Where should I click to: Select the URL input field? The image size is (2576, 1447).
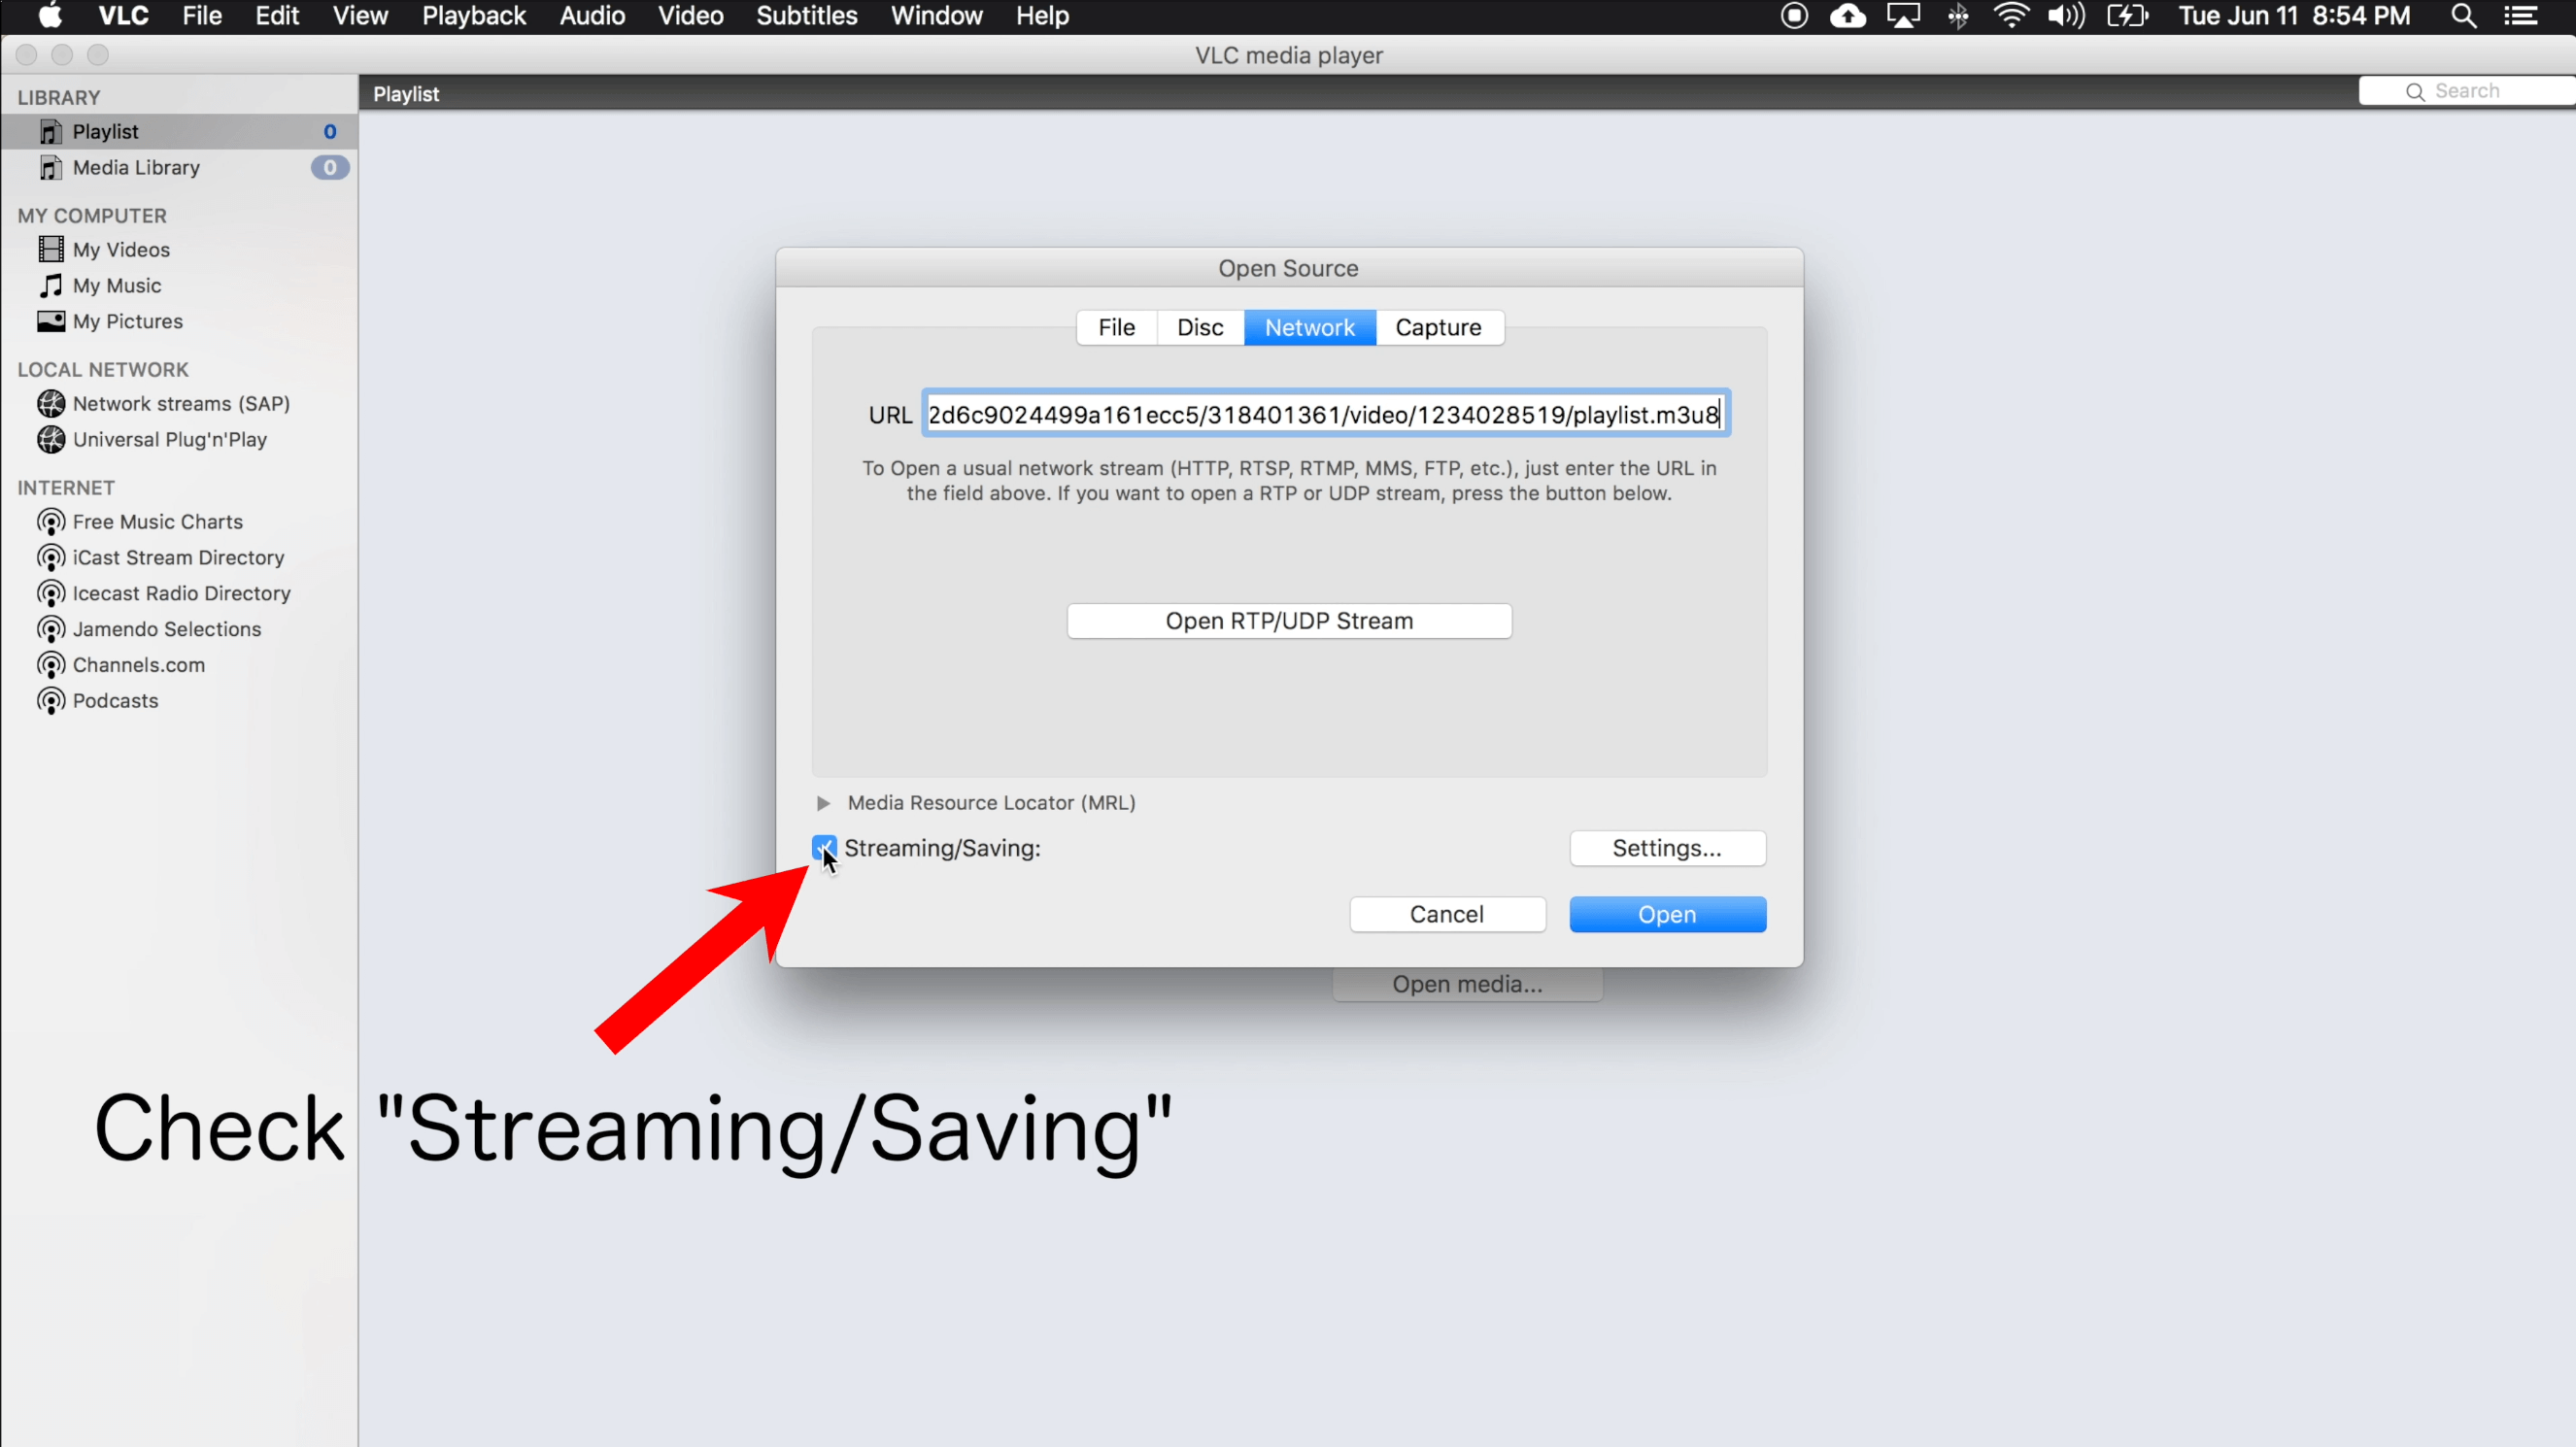click(1323, 414)
